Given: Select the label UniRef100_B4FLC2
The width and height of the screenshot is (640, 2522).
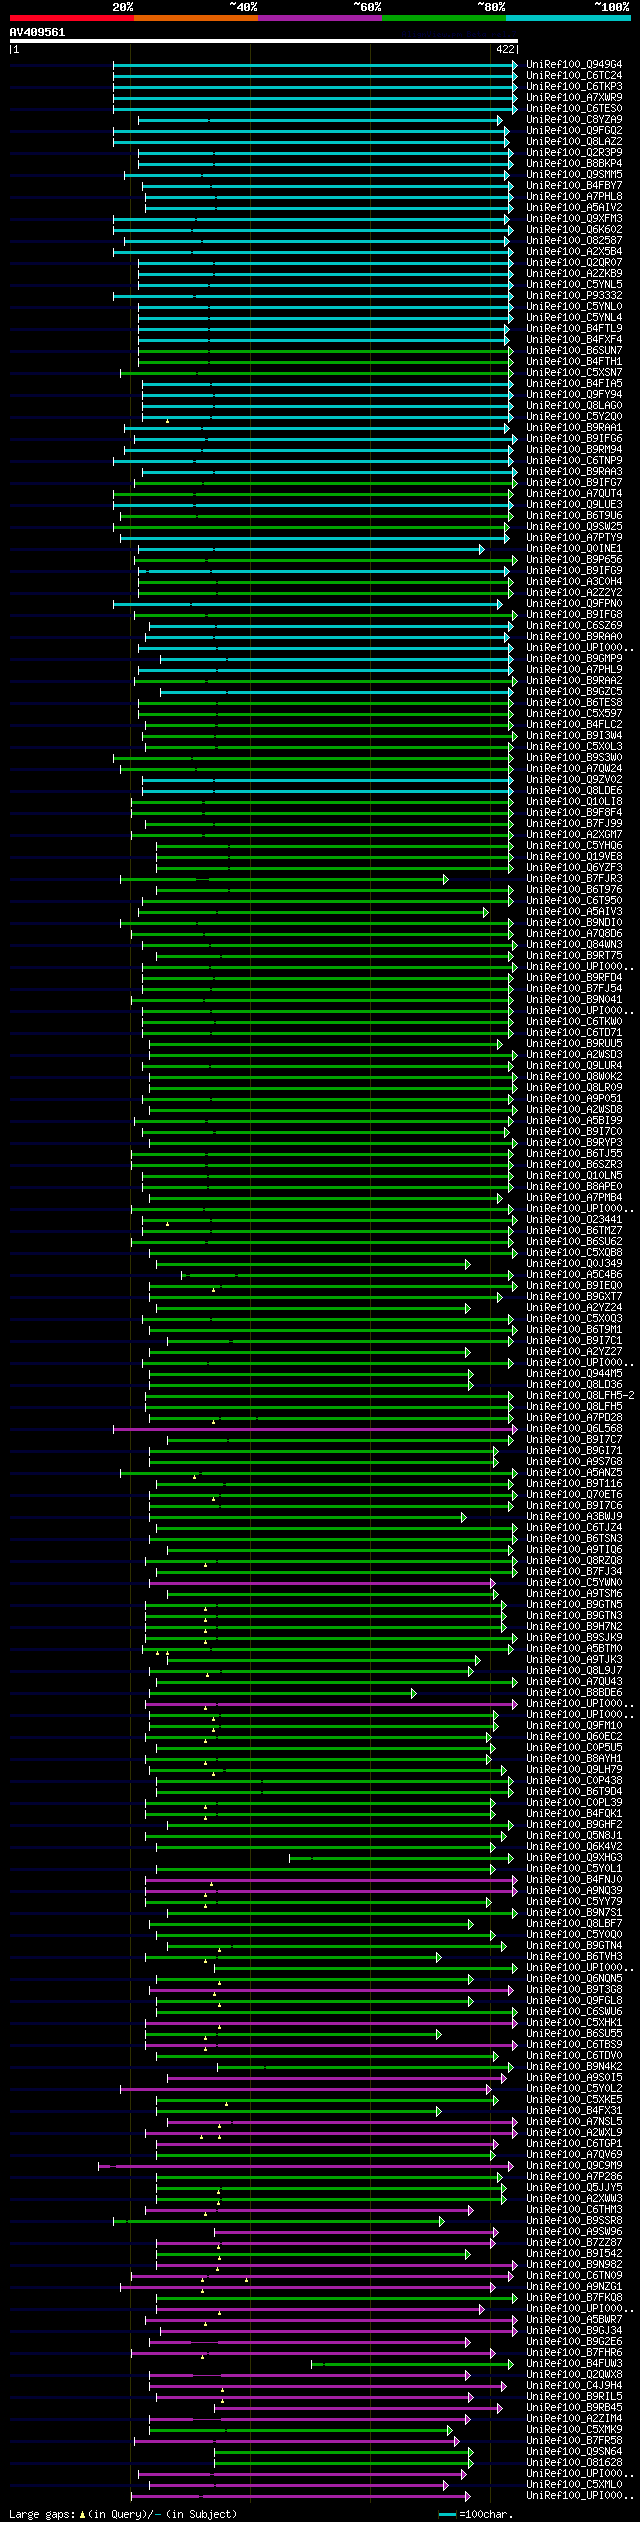Looking at the screenshot, I should coord(574,725).
